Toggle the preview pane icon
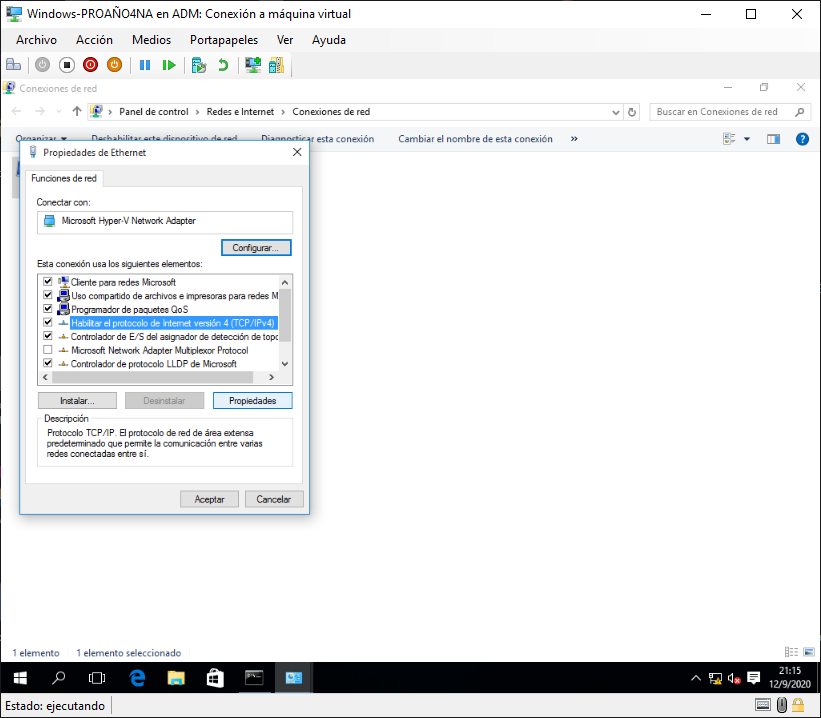 [x=773, y=139]
